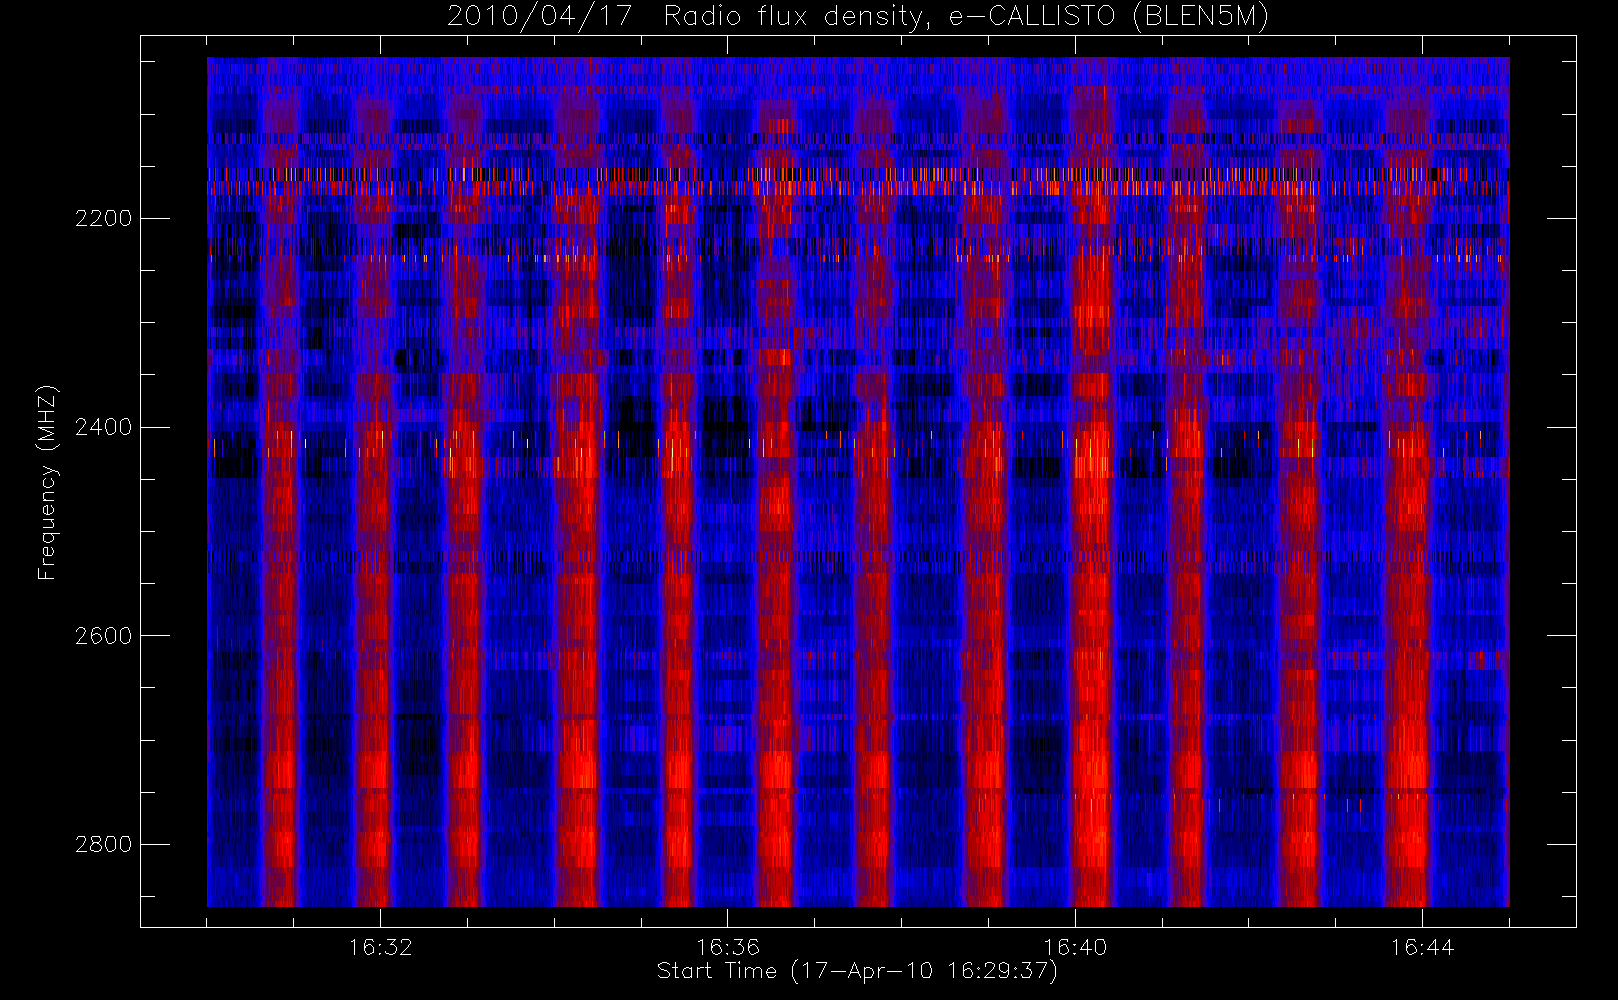
Task: Click the 16:44 time tick label
Action: tap(1422, 947)
